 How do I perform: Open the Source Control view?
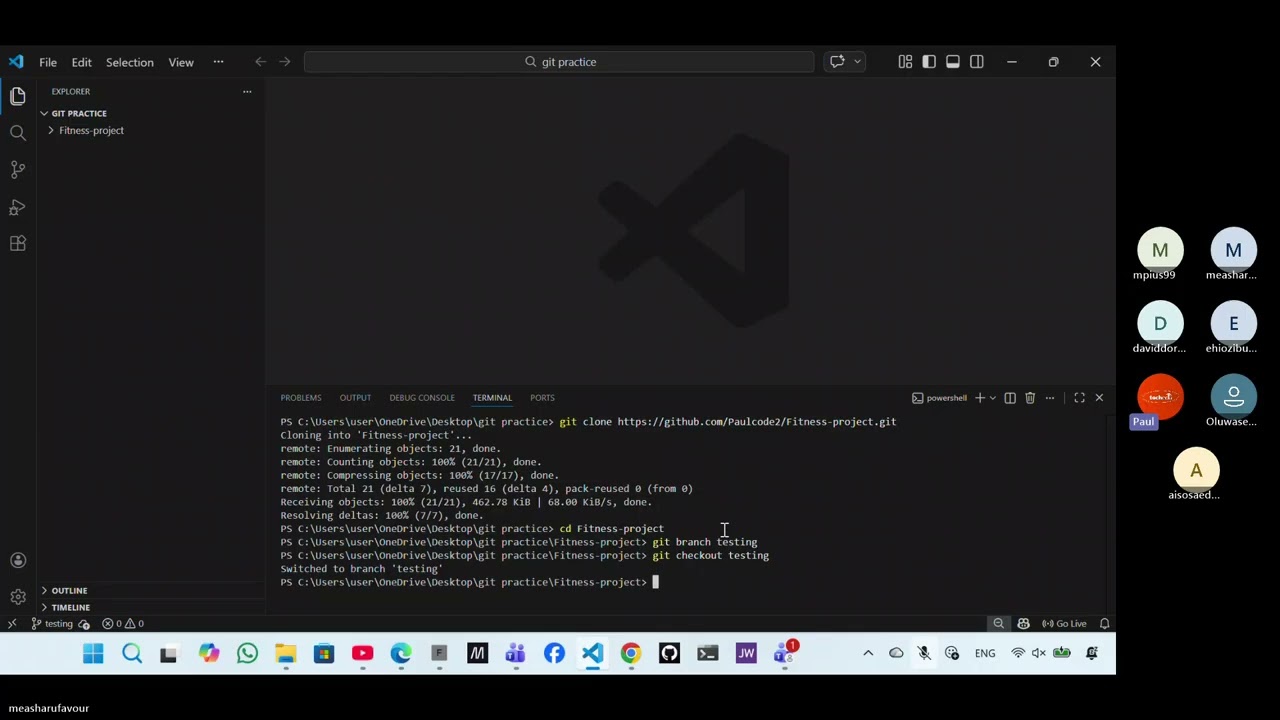pyautogui.click(x=17, y=170)
